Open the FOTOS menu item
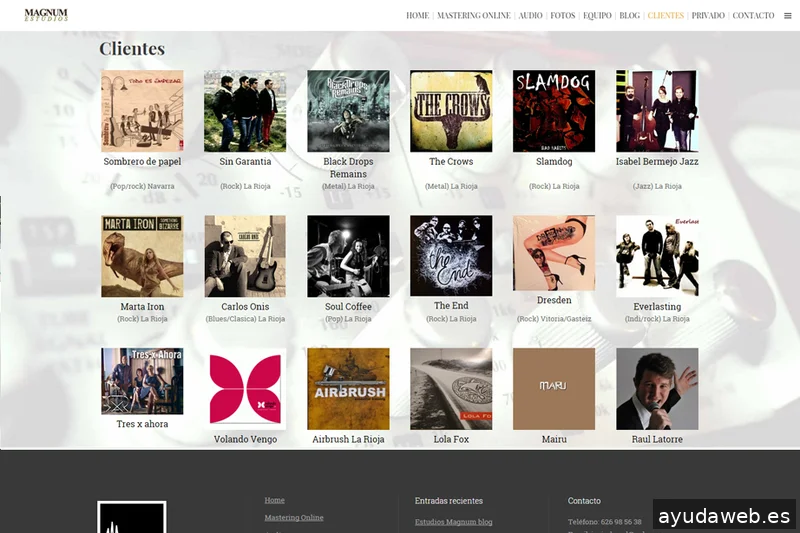Image resolution: width=800 pixels, height=533 pixels. coord(562,15)
